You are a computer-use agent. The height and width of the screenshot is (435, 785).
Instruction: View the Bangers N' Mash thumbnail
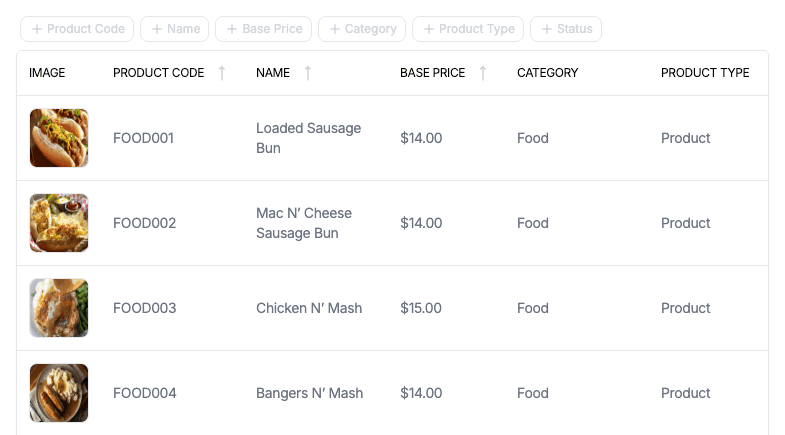[59, 393]
